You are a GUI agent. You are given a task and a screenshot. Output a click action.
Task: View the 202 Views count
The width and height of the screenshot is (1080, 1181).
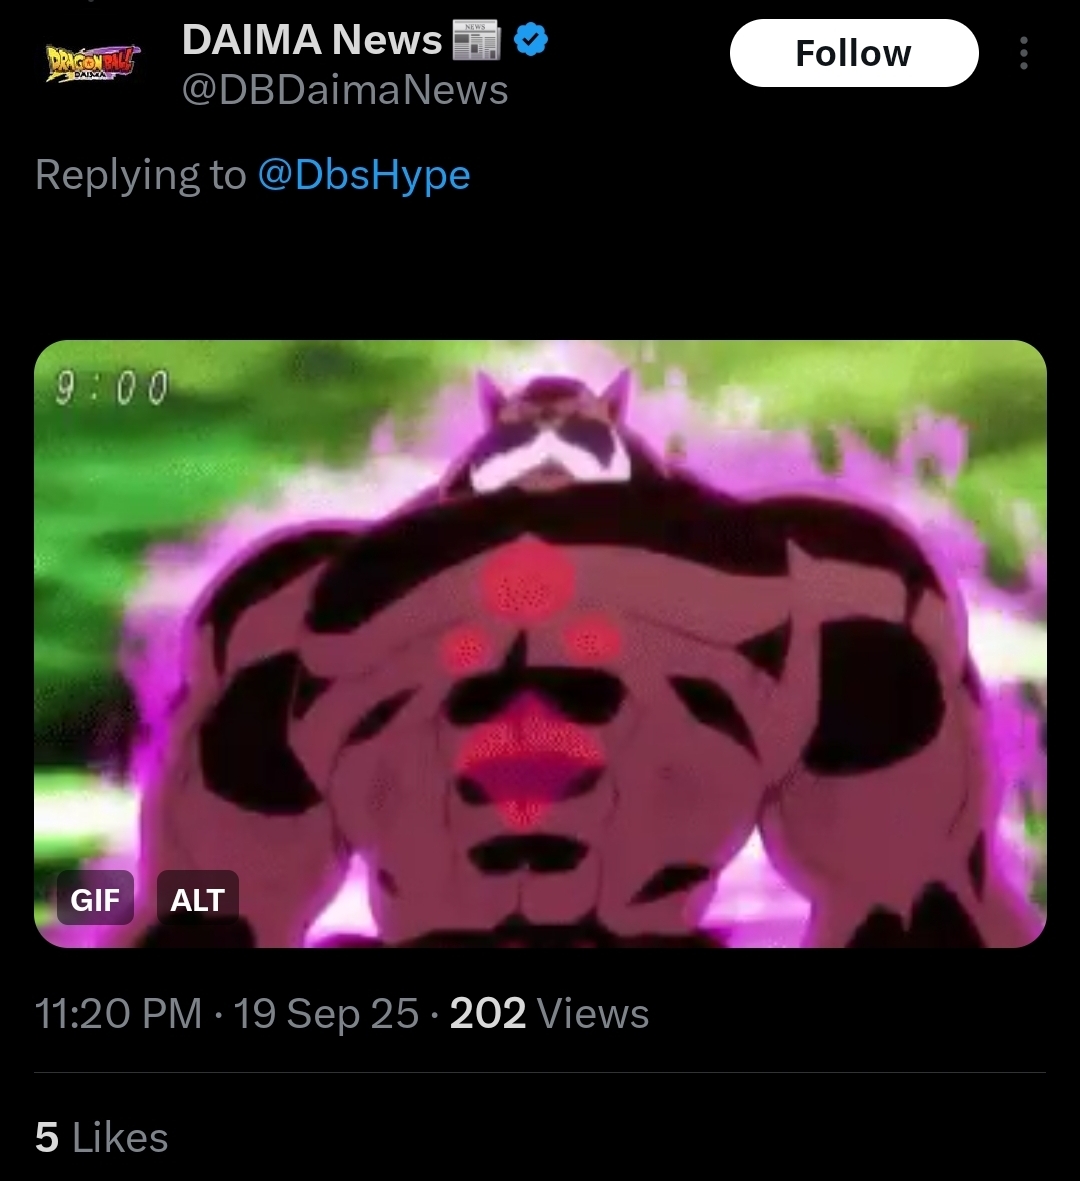tap(549, 1013)
